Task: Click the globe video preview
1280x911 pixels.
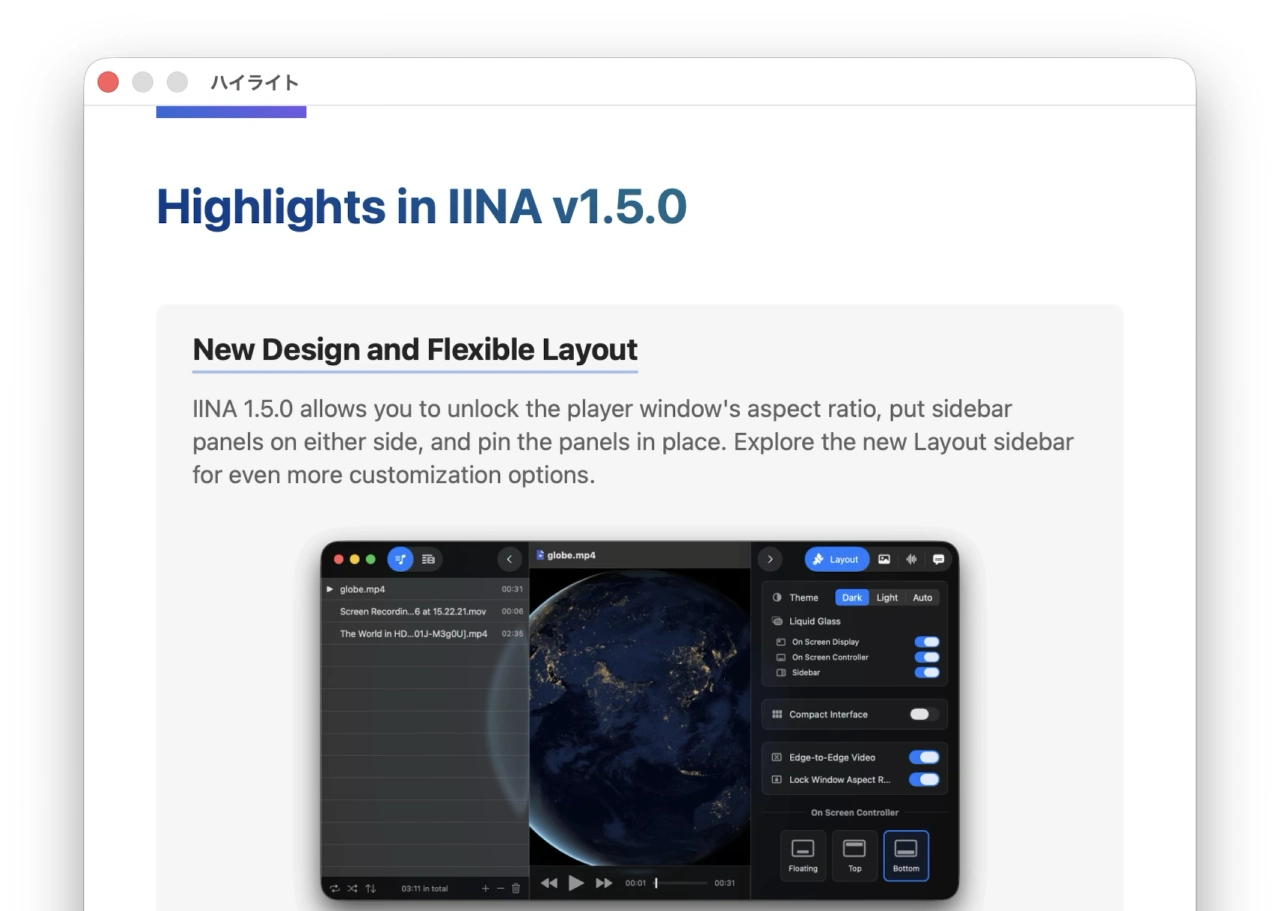Action: point(640,717)
